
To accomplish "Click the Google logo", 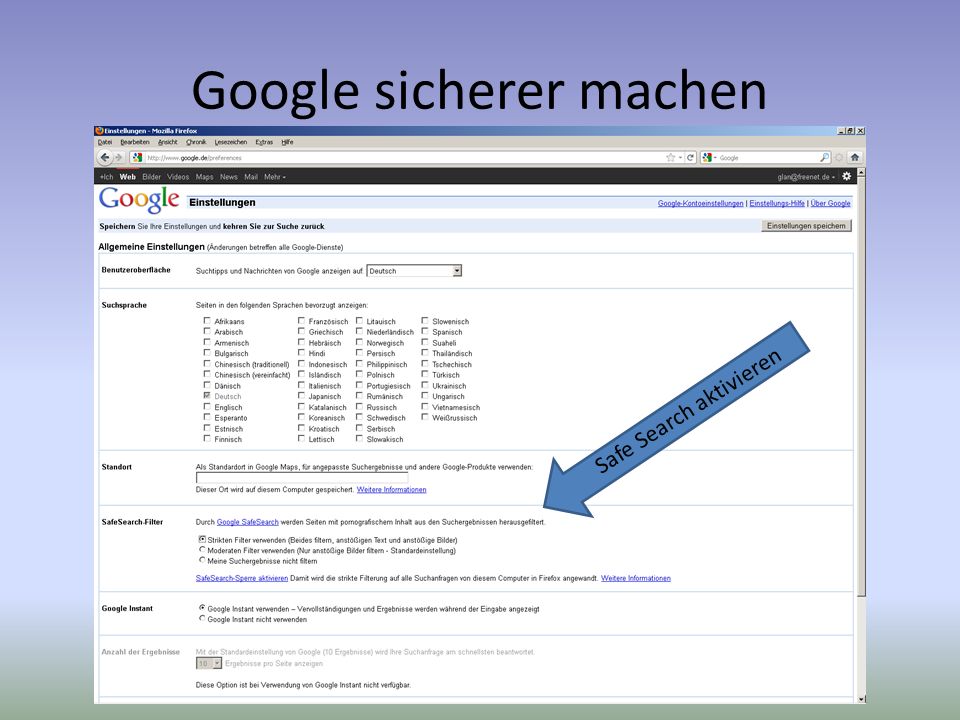I will tap(139, 200).
